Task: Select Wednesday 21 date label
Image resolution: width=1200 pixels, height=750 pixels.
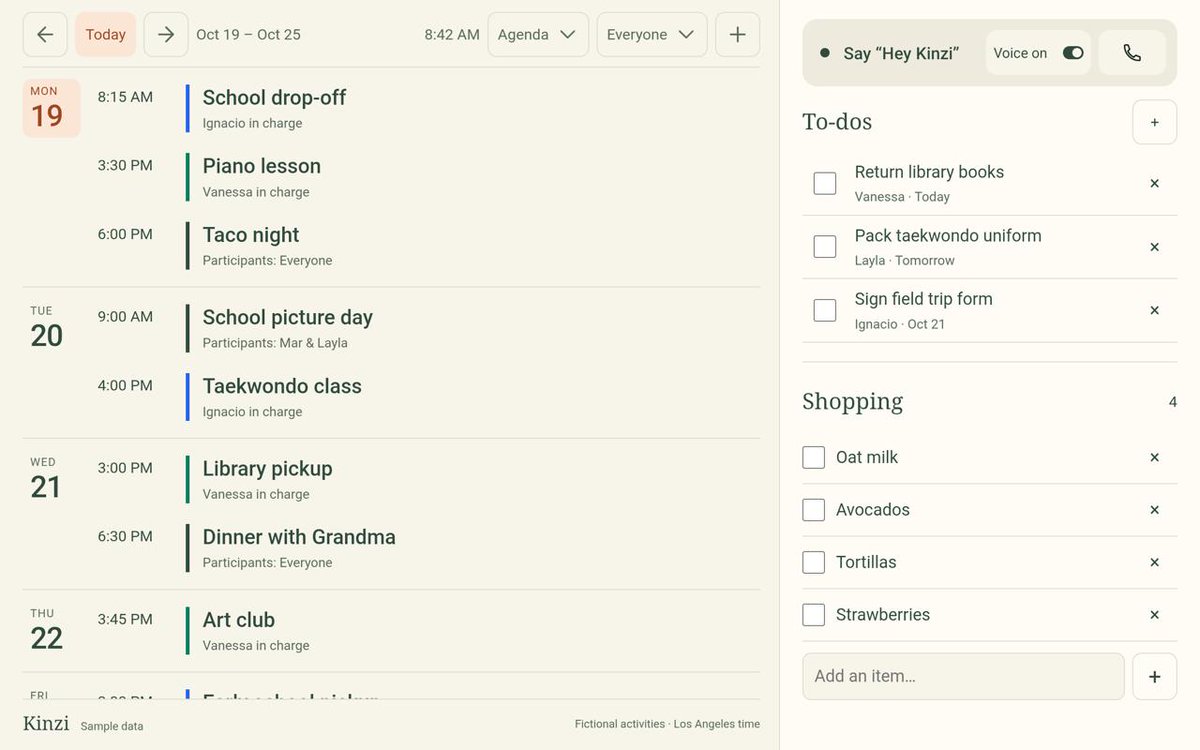Action: 46,479
